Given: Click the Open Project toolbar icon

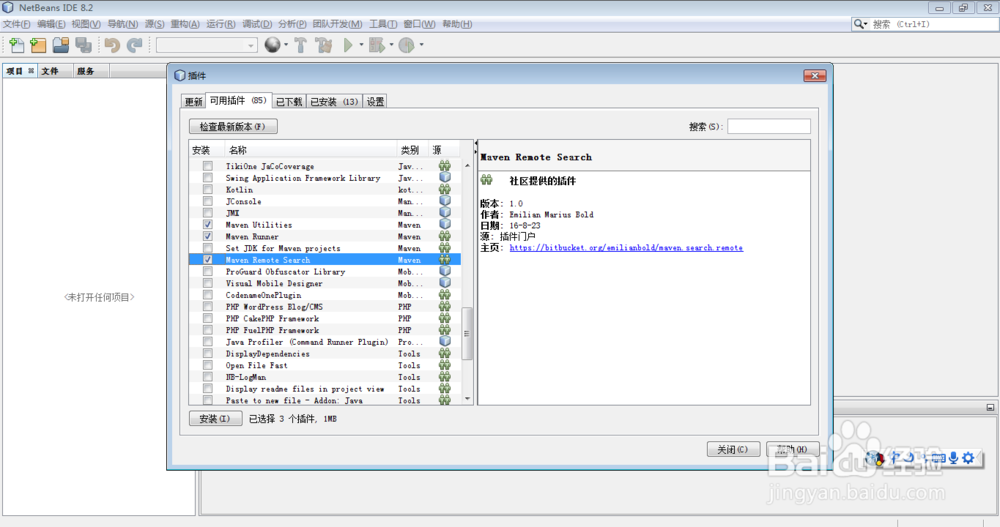Looking at the screenshot, I should tap(61, 45).
